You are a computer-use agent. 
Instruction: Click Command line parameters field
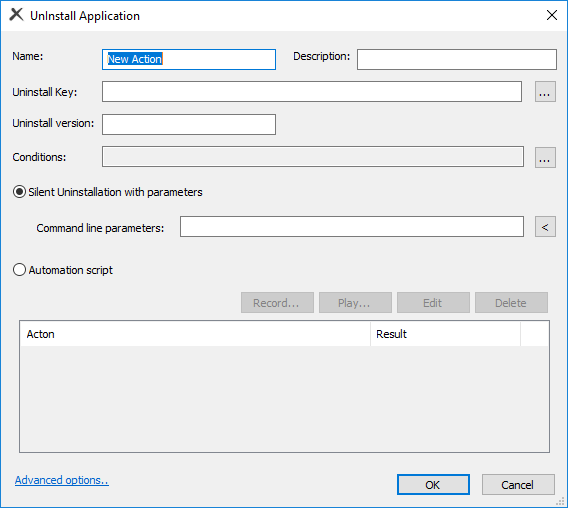[352, 227]
